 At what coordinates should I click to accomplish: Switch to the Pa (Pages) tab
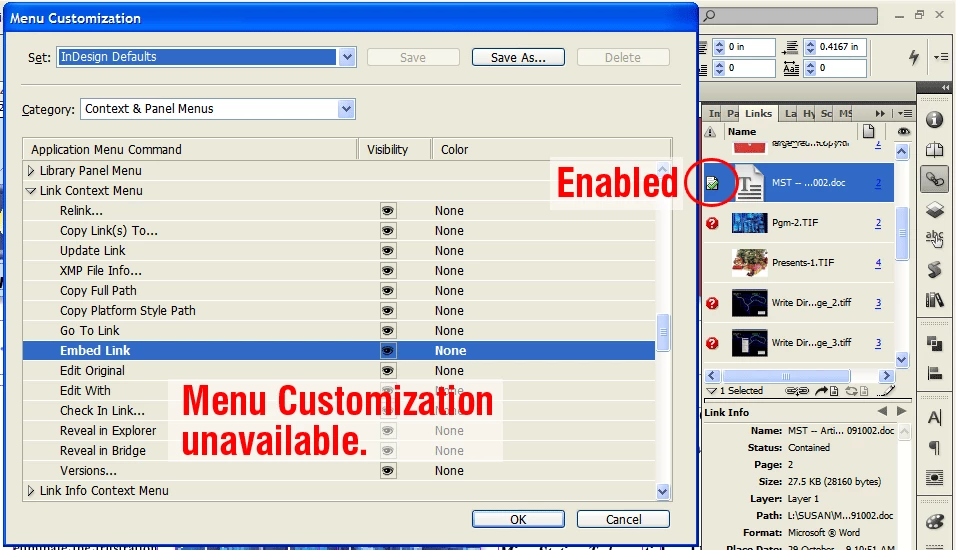click(733, 113)
